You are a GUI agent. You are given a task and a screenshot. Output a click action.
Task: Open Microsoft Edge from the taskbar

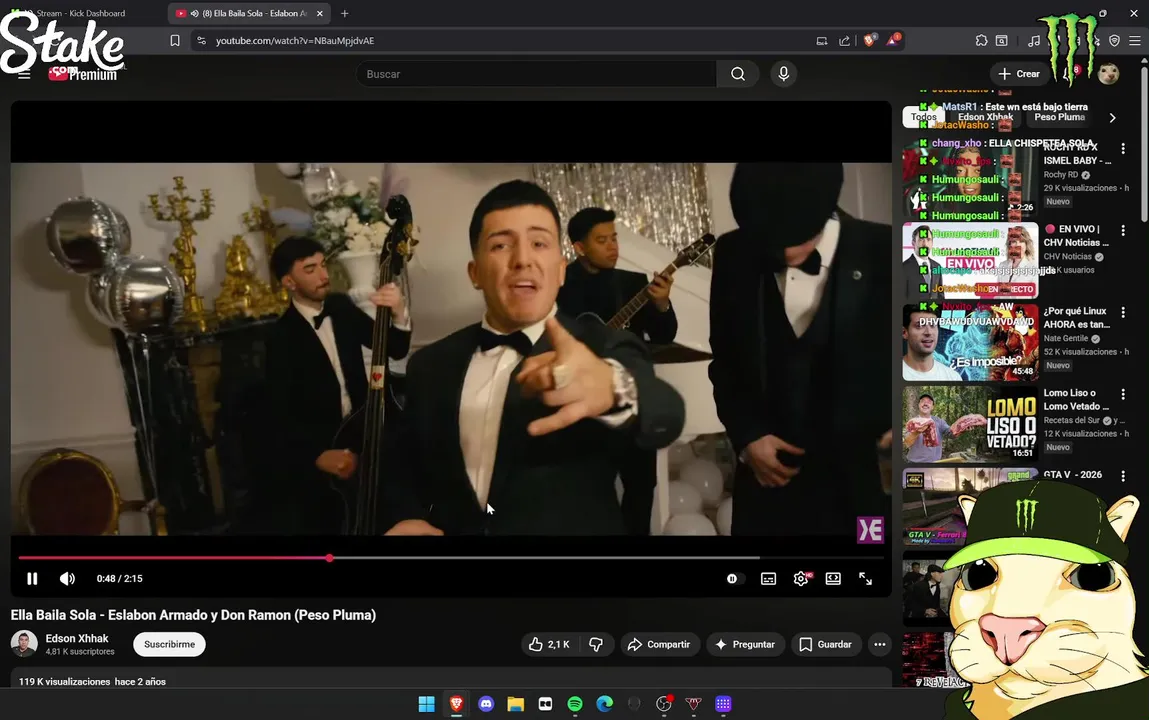(x=605, y=704)
